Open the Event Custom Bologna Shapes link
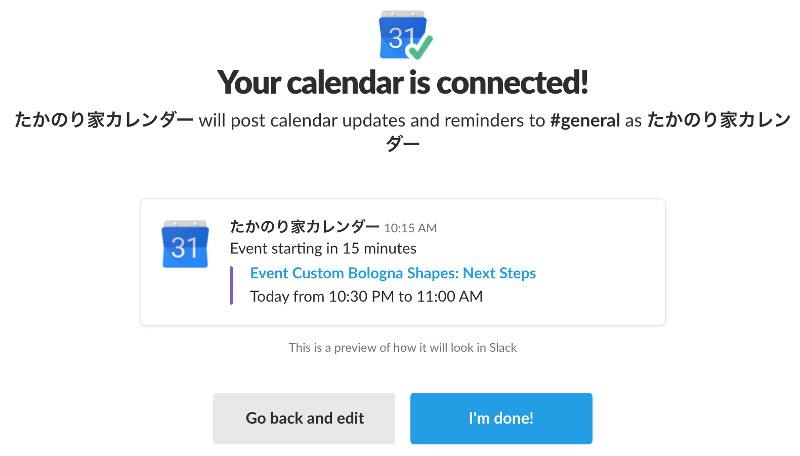 pyautogui.click(x=392, y=273)
